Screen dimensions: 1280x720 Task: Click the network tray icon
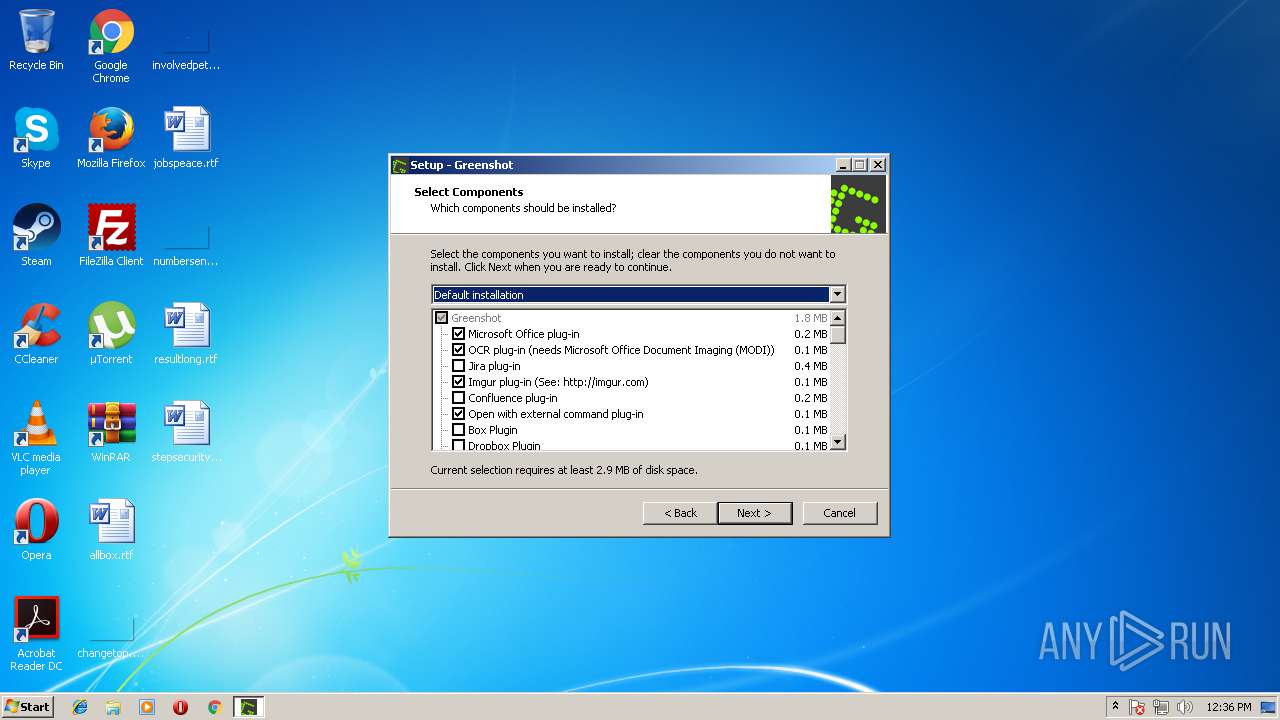[1161, 707]
